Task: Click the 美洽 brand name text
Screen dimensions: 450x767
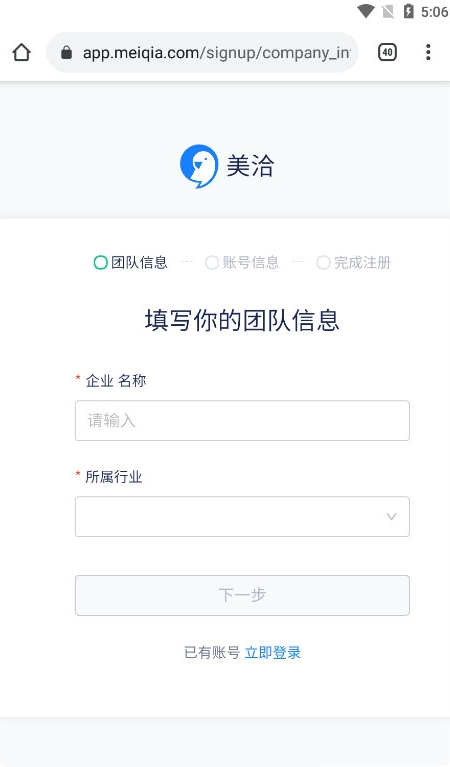Action: pyautogui.click(x=250, y=166)
